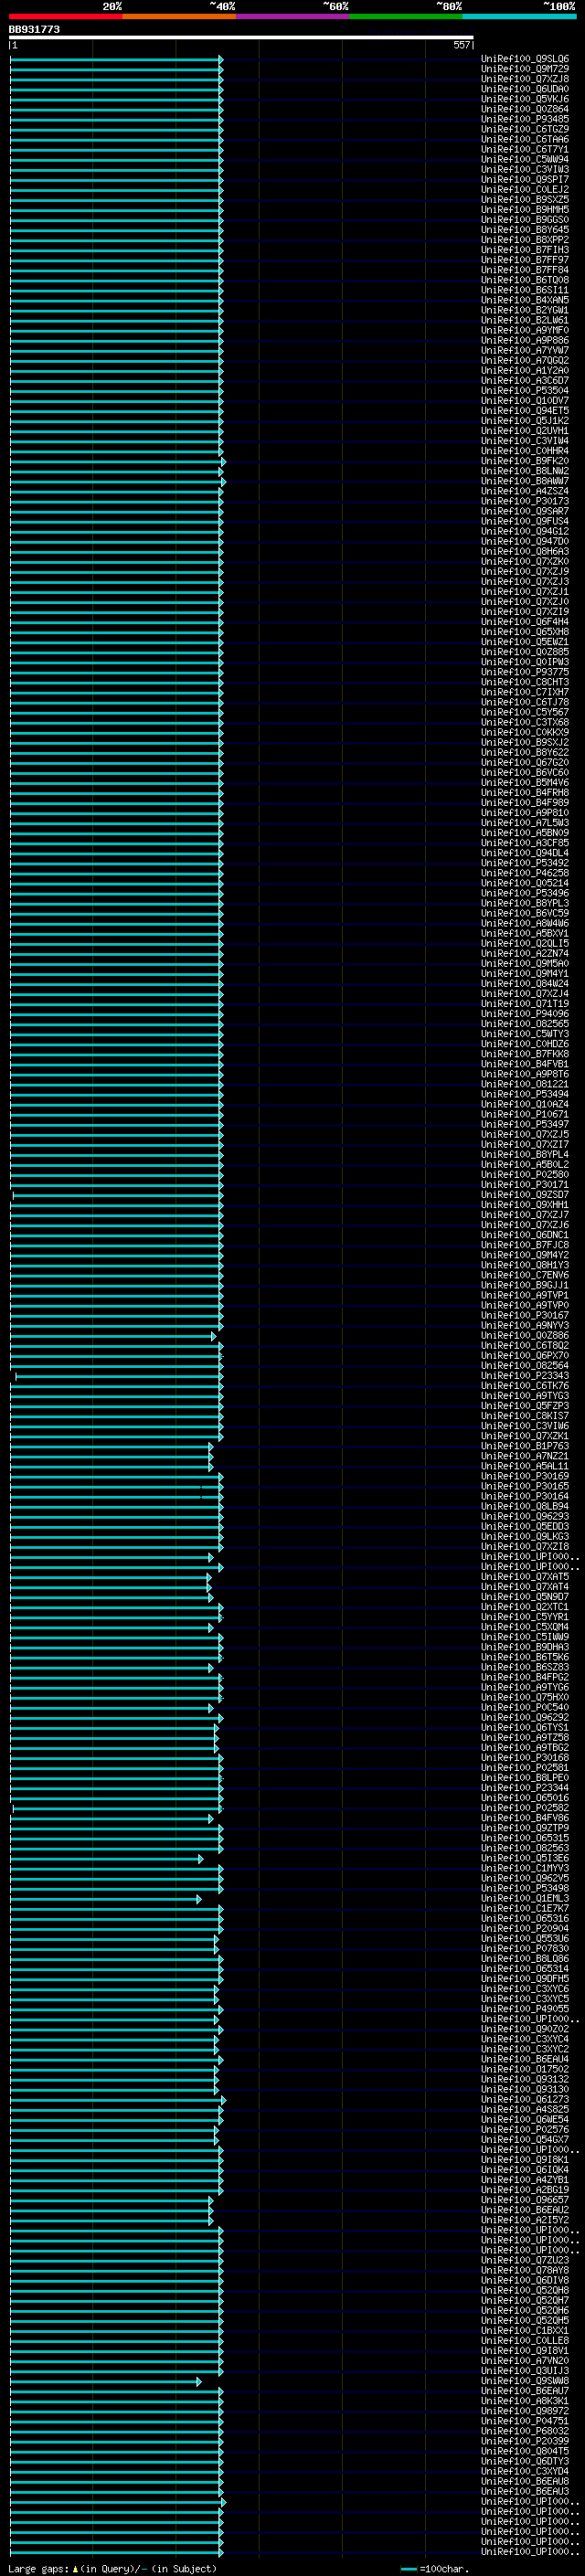Screen dimensions: 585x2576
Task: Select hit UniRef100_Q8H6A3
Action: pyautogui.click(x=525, y=551)
